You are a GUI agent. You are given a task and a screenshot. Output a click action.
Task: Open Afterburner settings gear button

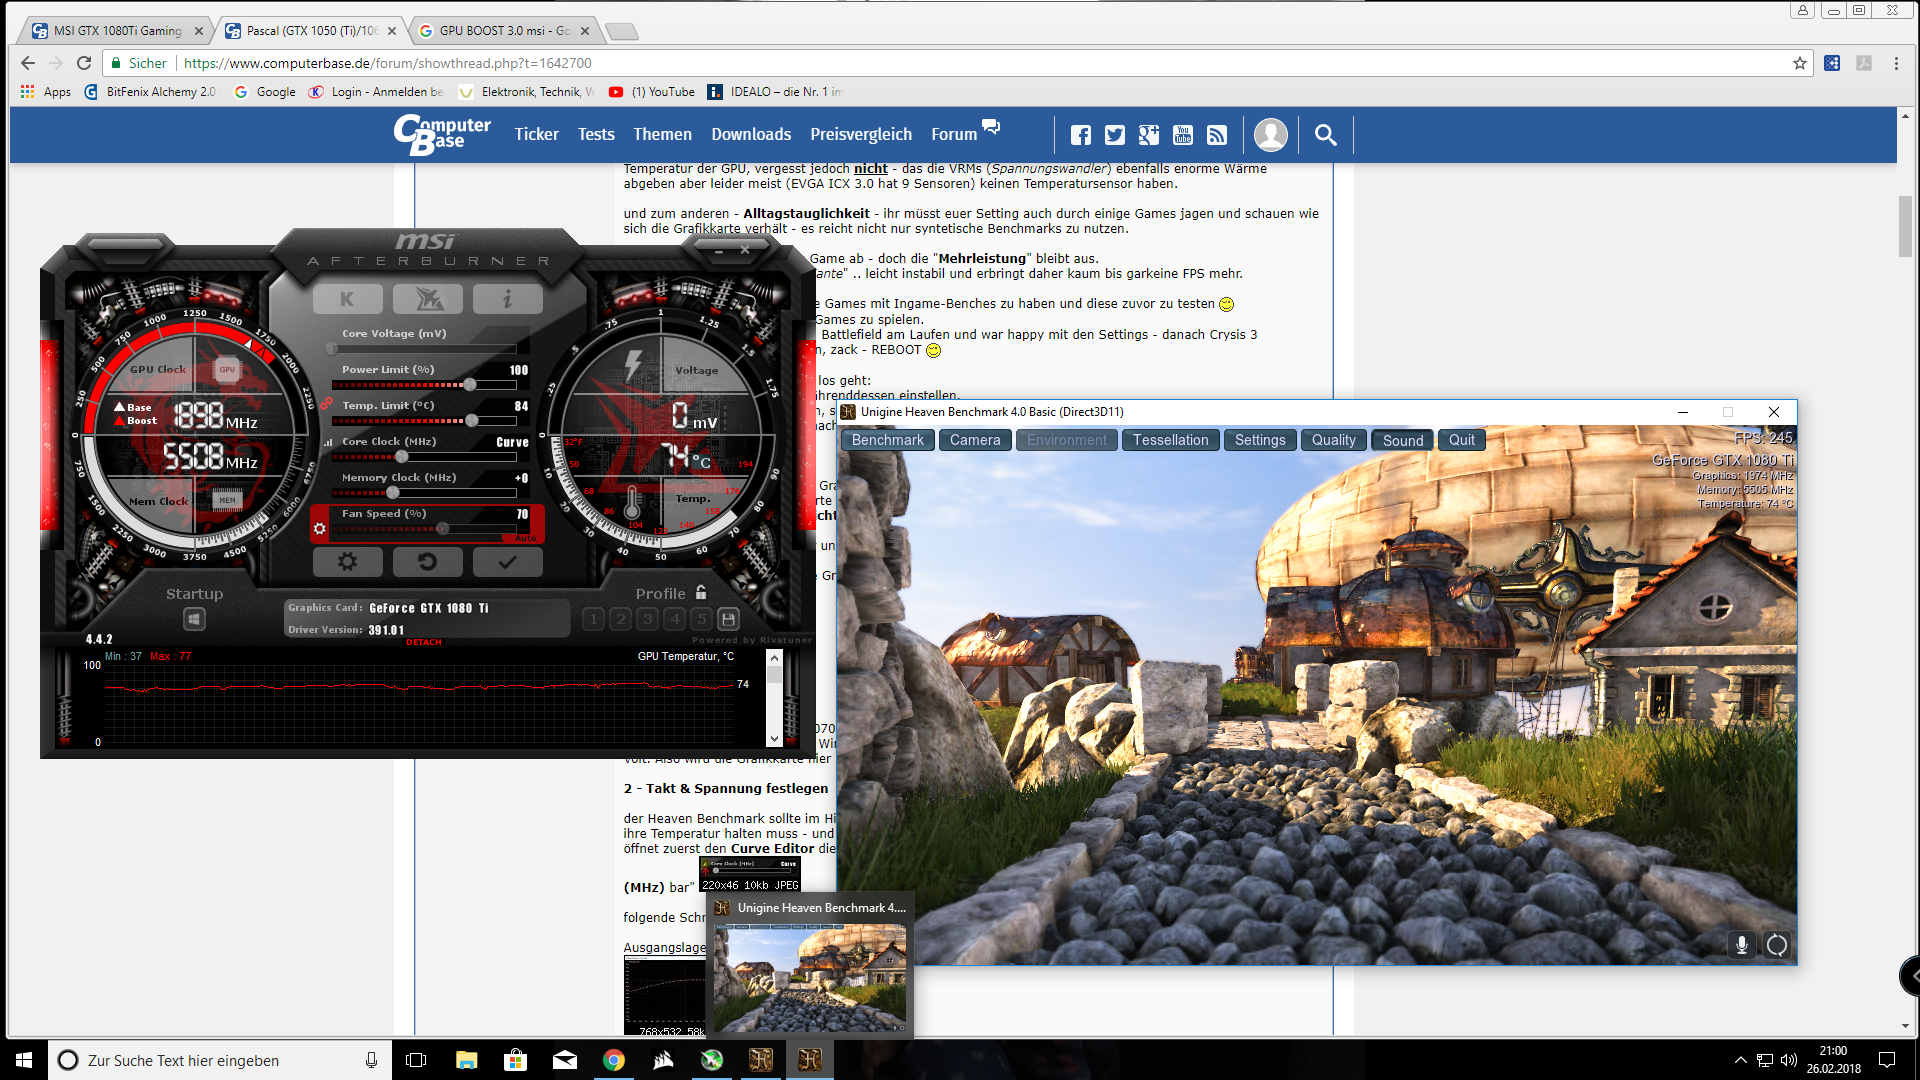point(347,562)
